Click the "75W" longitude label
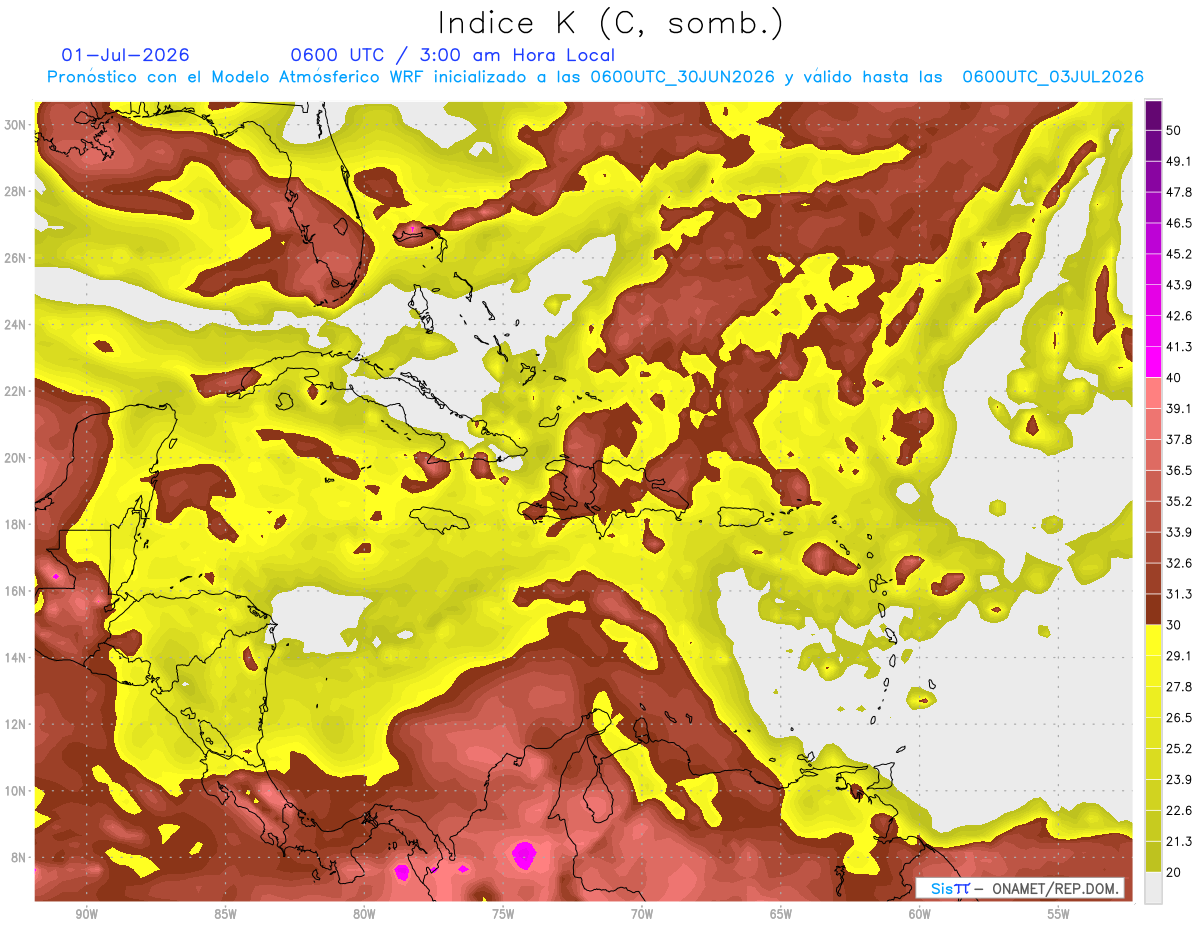The height and width of the screenshot is (927, 1200). pos(503,914)
